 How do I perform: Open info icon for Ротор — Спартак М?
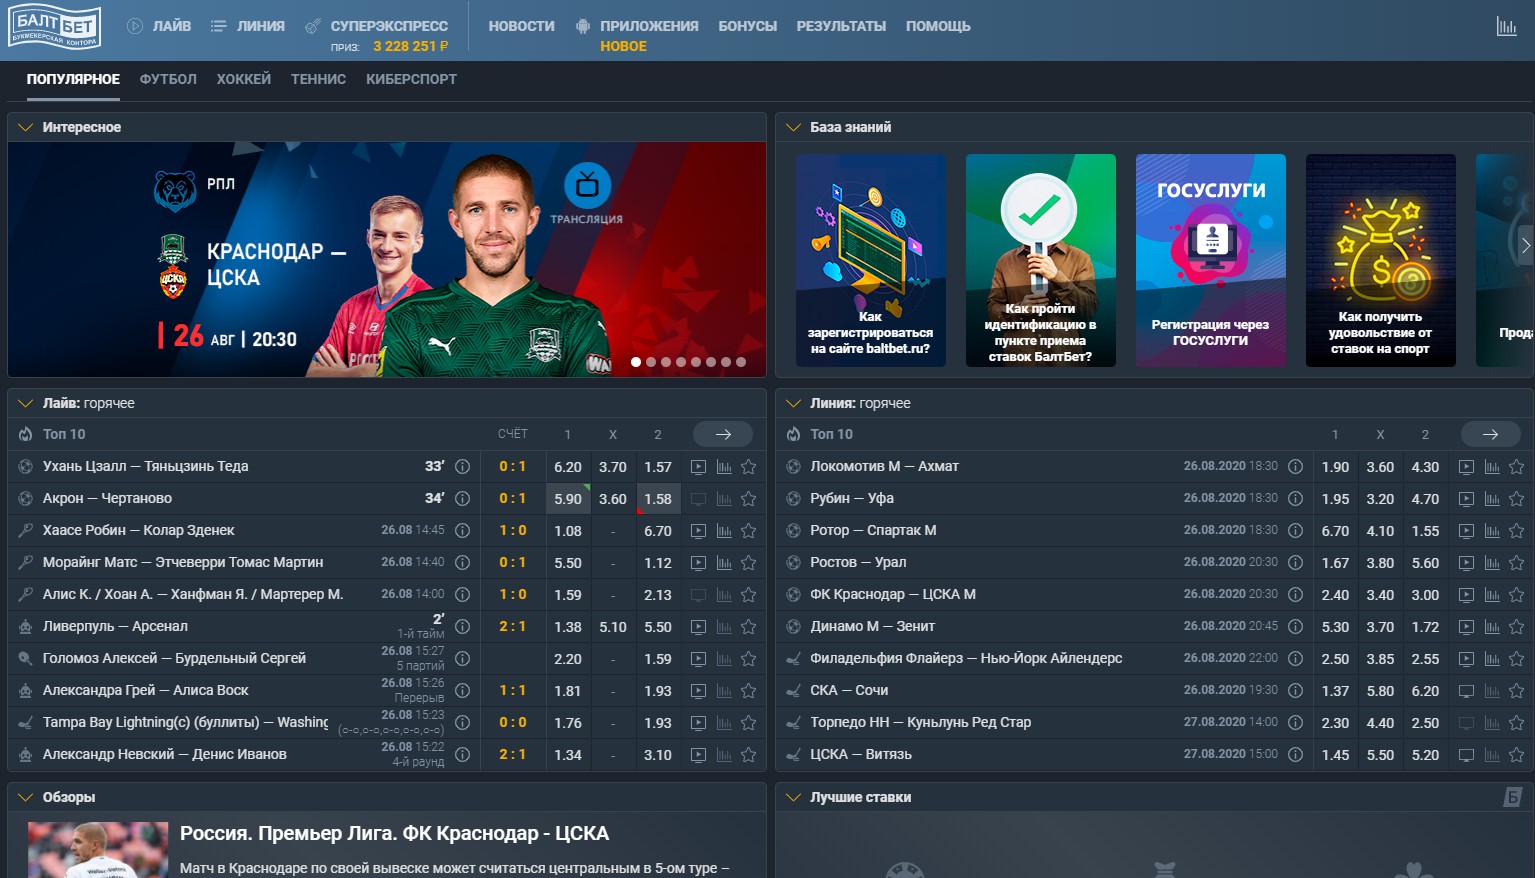click(x=1295, y=531)
